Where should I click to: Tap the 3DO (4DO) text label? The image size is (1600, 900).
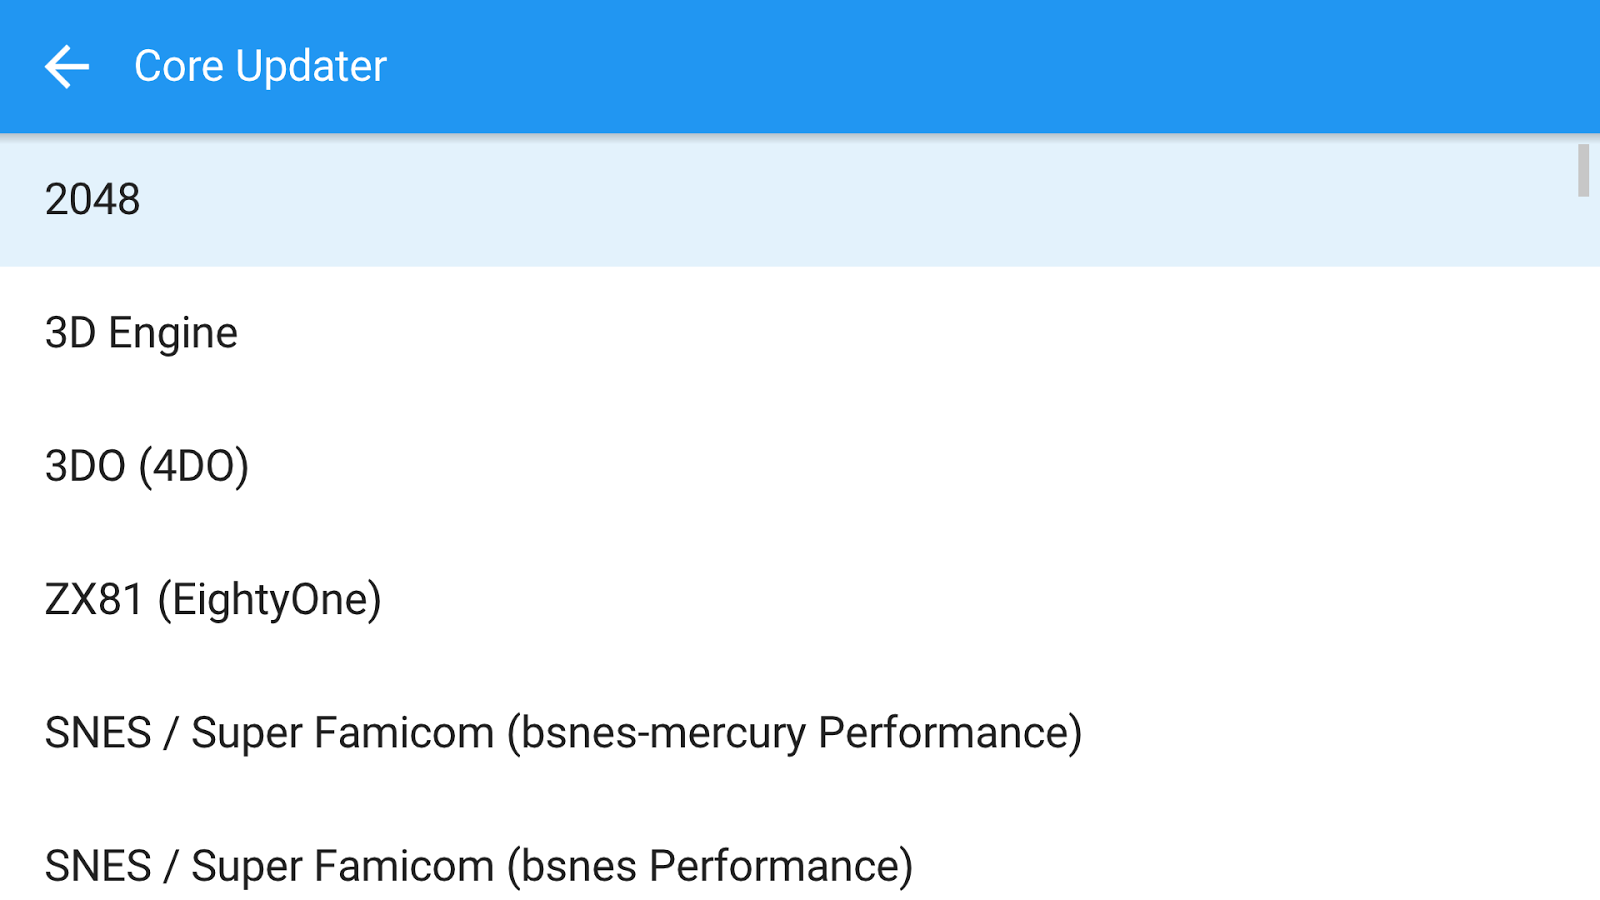click(x=147, y=466)
